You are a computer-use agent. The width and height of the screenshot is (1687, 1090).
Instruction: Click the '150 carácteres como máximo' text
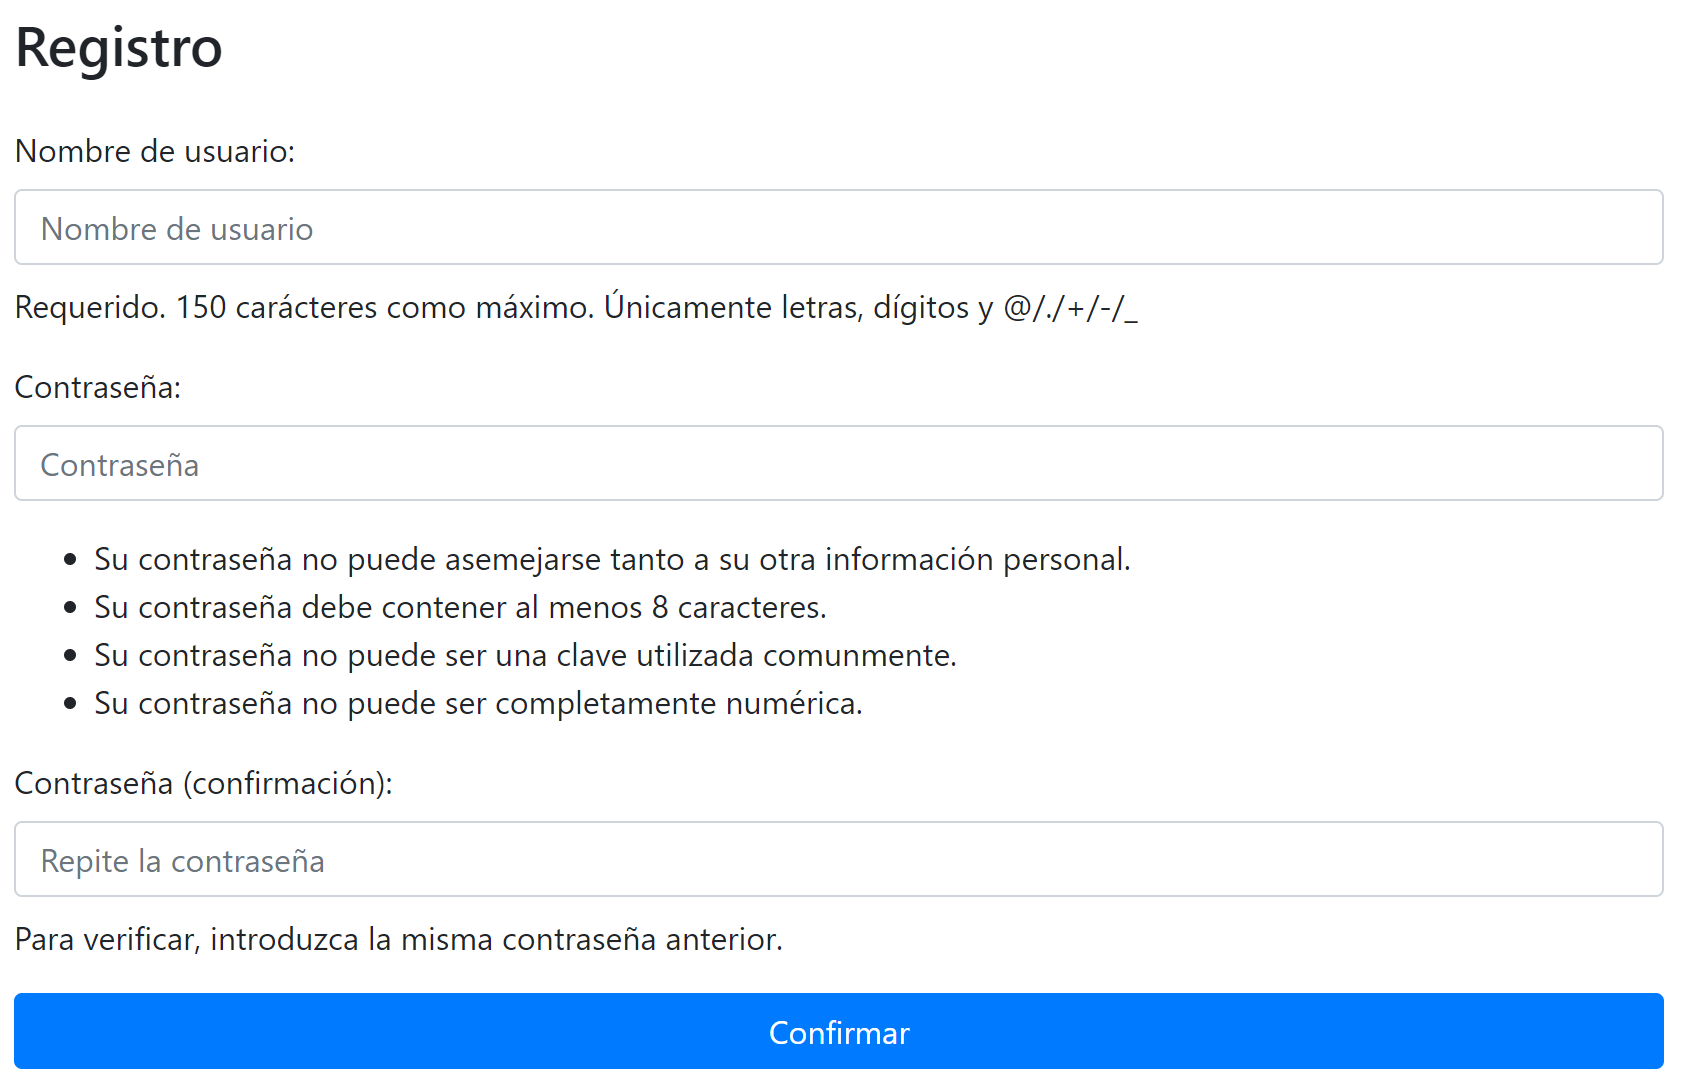click(385, 307)
